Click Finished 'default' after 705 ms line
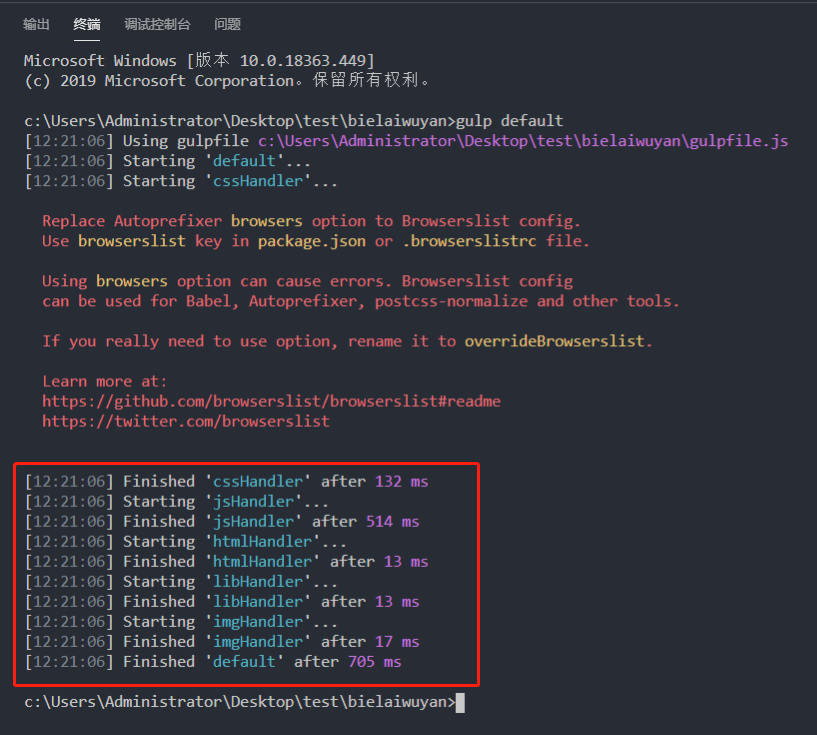Viewport: 817px width, 735px height. (x=213, y=662)
